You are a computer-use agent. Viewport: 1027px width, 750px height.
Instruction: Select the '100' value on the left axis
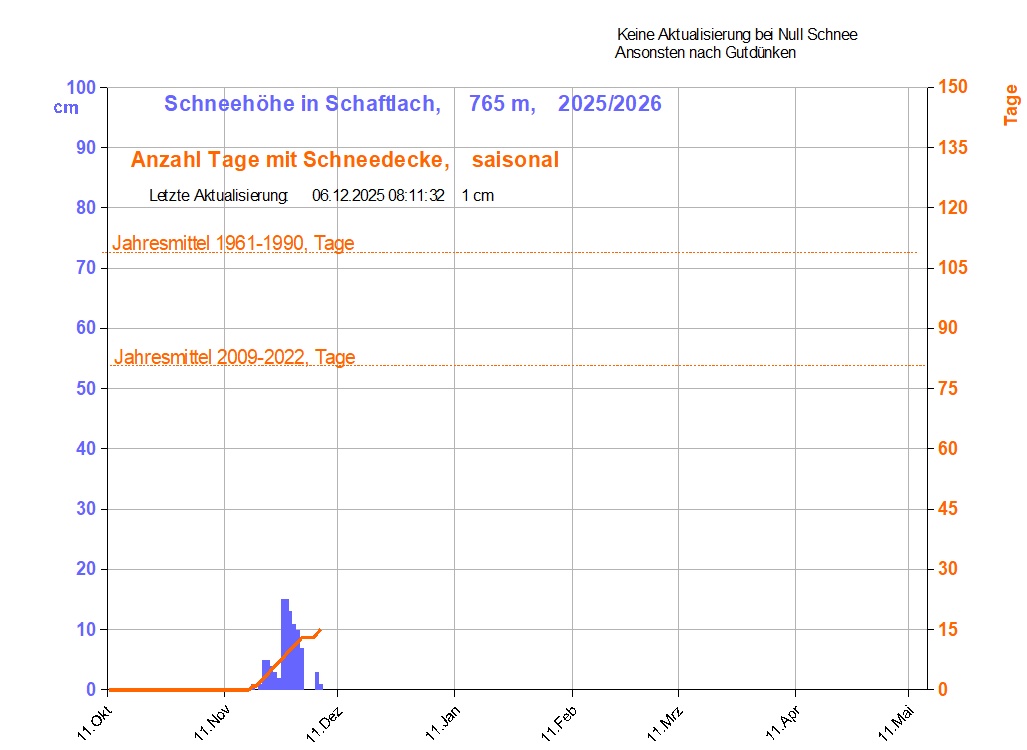(x=79, y=88)
